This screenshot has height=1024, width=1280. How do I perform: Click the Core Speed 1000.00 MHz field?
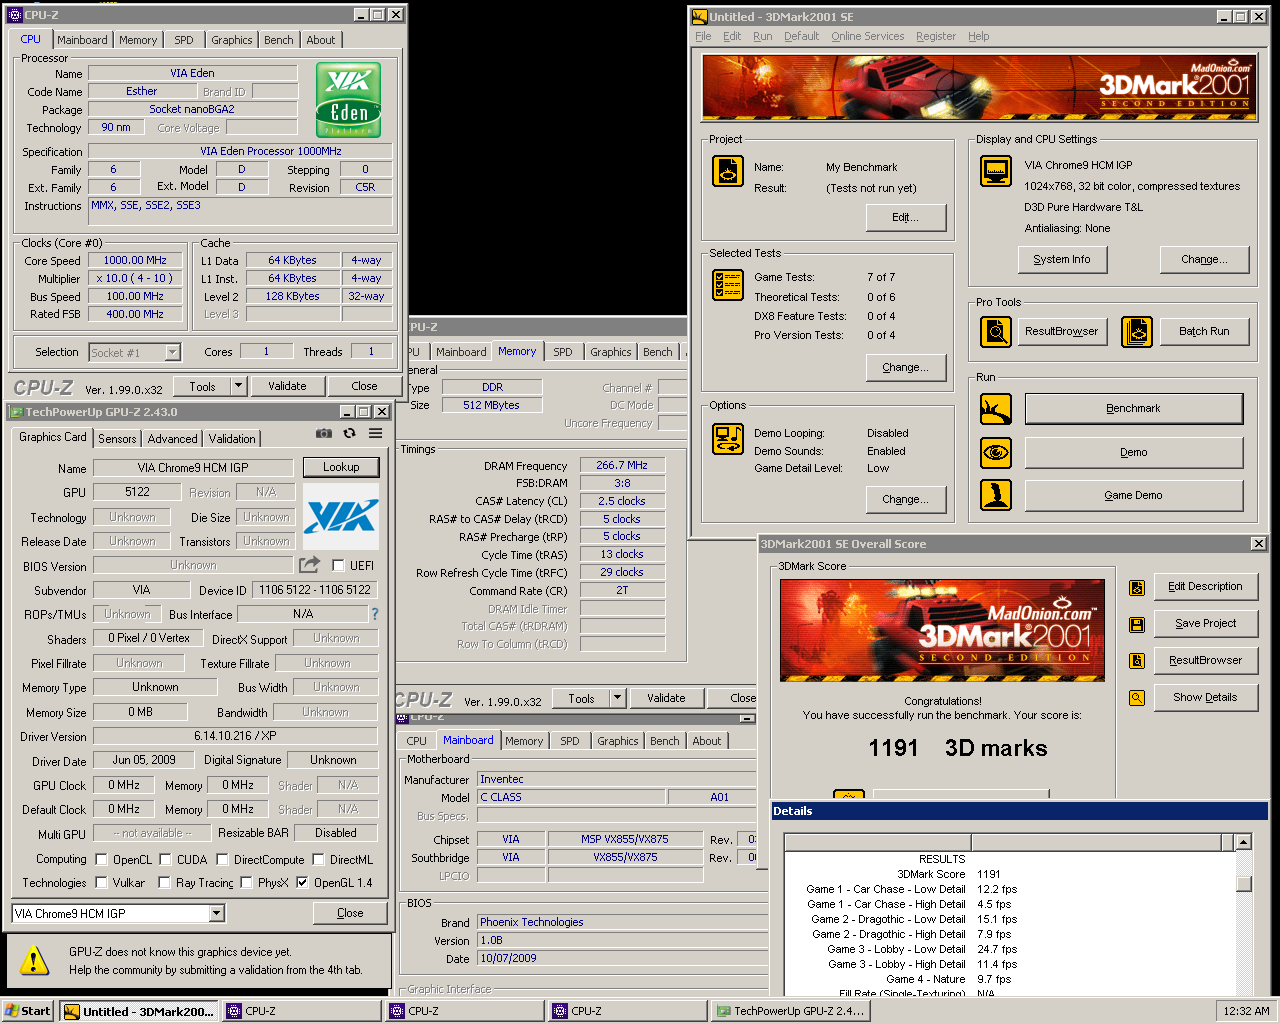coord(135,260)
